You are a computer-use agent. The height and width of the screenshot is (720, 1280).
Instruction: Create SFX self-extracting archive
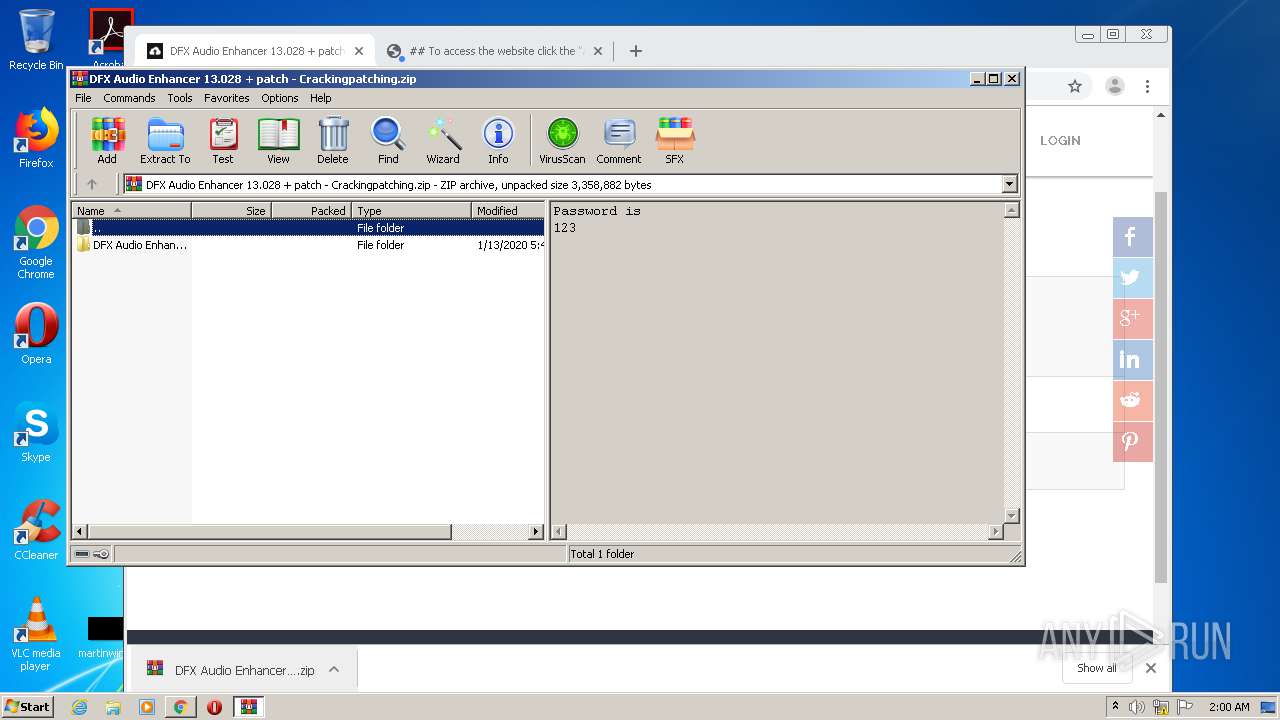click(675, 141)
